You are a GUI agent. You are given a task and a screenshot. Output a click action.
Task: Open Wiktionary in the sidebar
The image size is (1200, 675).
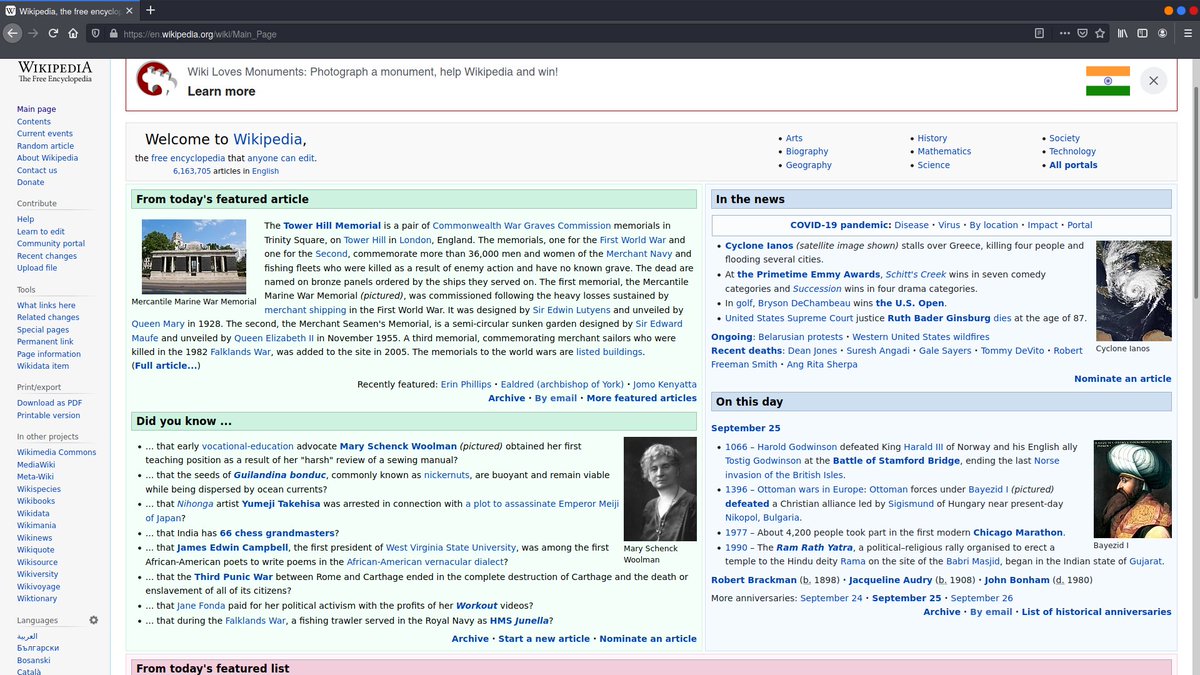coord(37,599)
